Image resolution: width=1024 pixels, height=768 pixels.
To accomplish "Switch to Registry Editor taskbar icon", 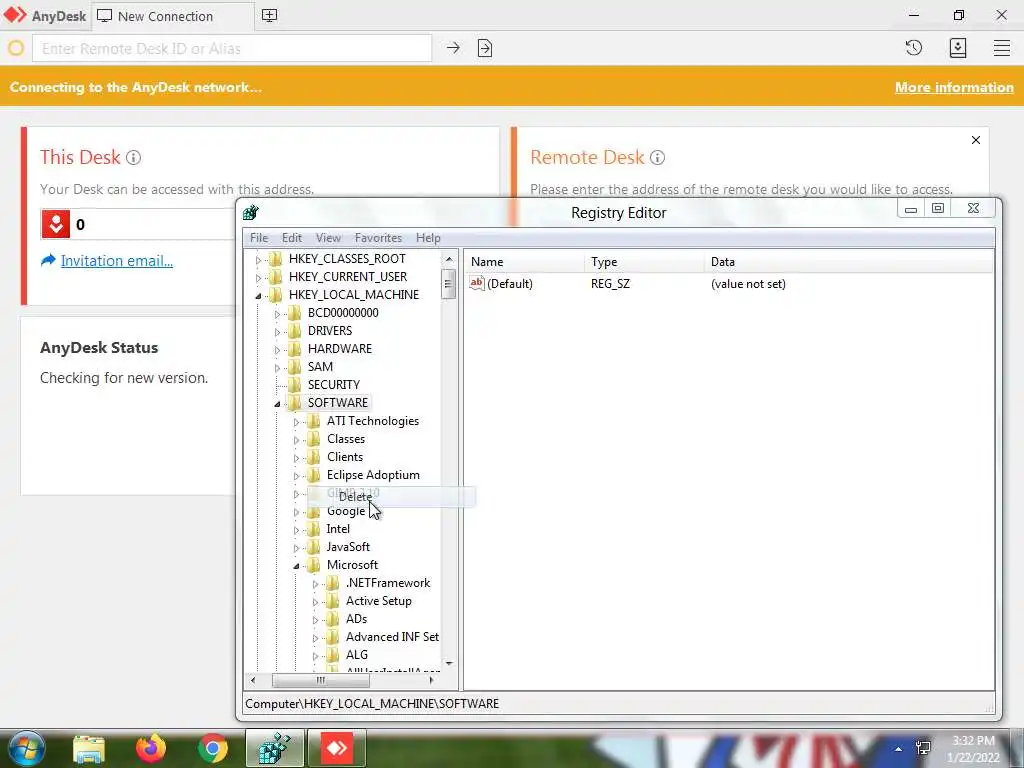I will (275, 748).
